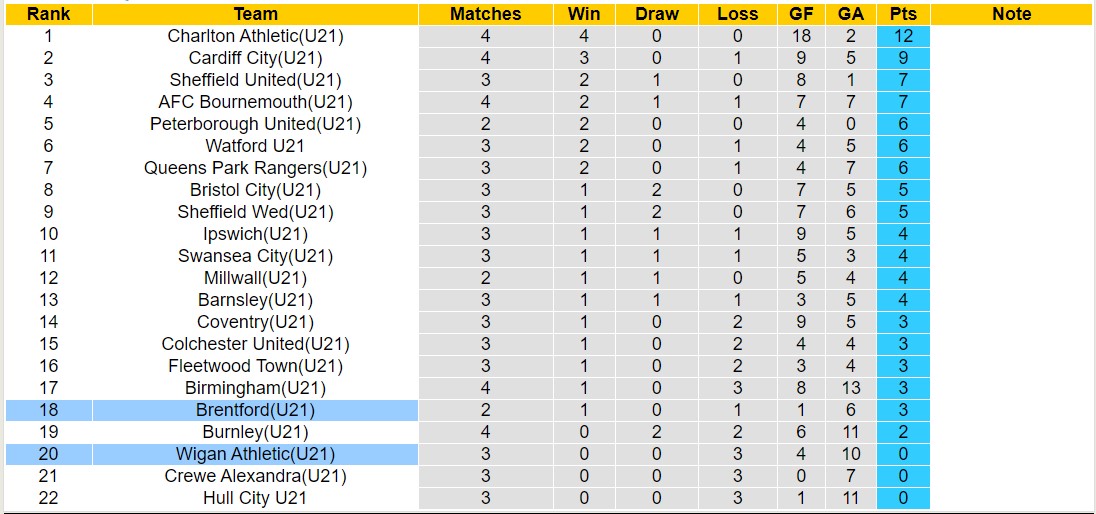Click Watford U21 team name
This screenshot has height=514, width=1096.
[255, 146]
